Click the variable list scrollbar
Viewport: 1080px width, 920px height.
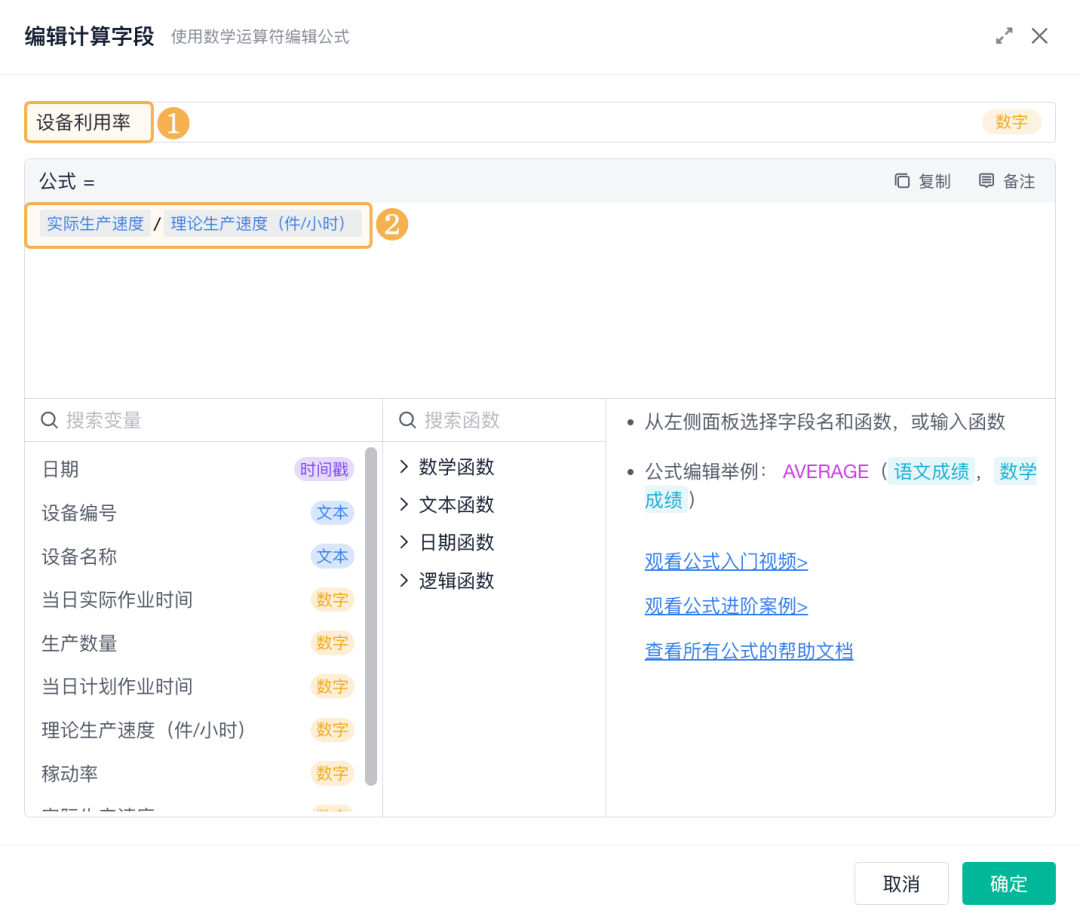pos(371,616)
